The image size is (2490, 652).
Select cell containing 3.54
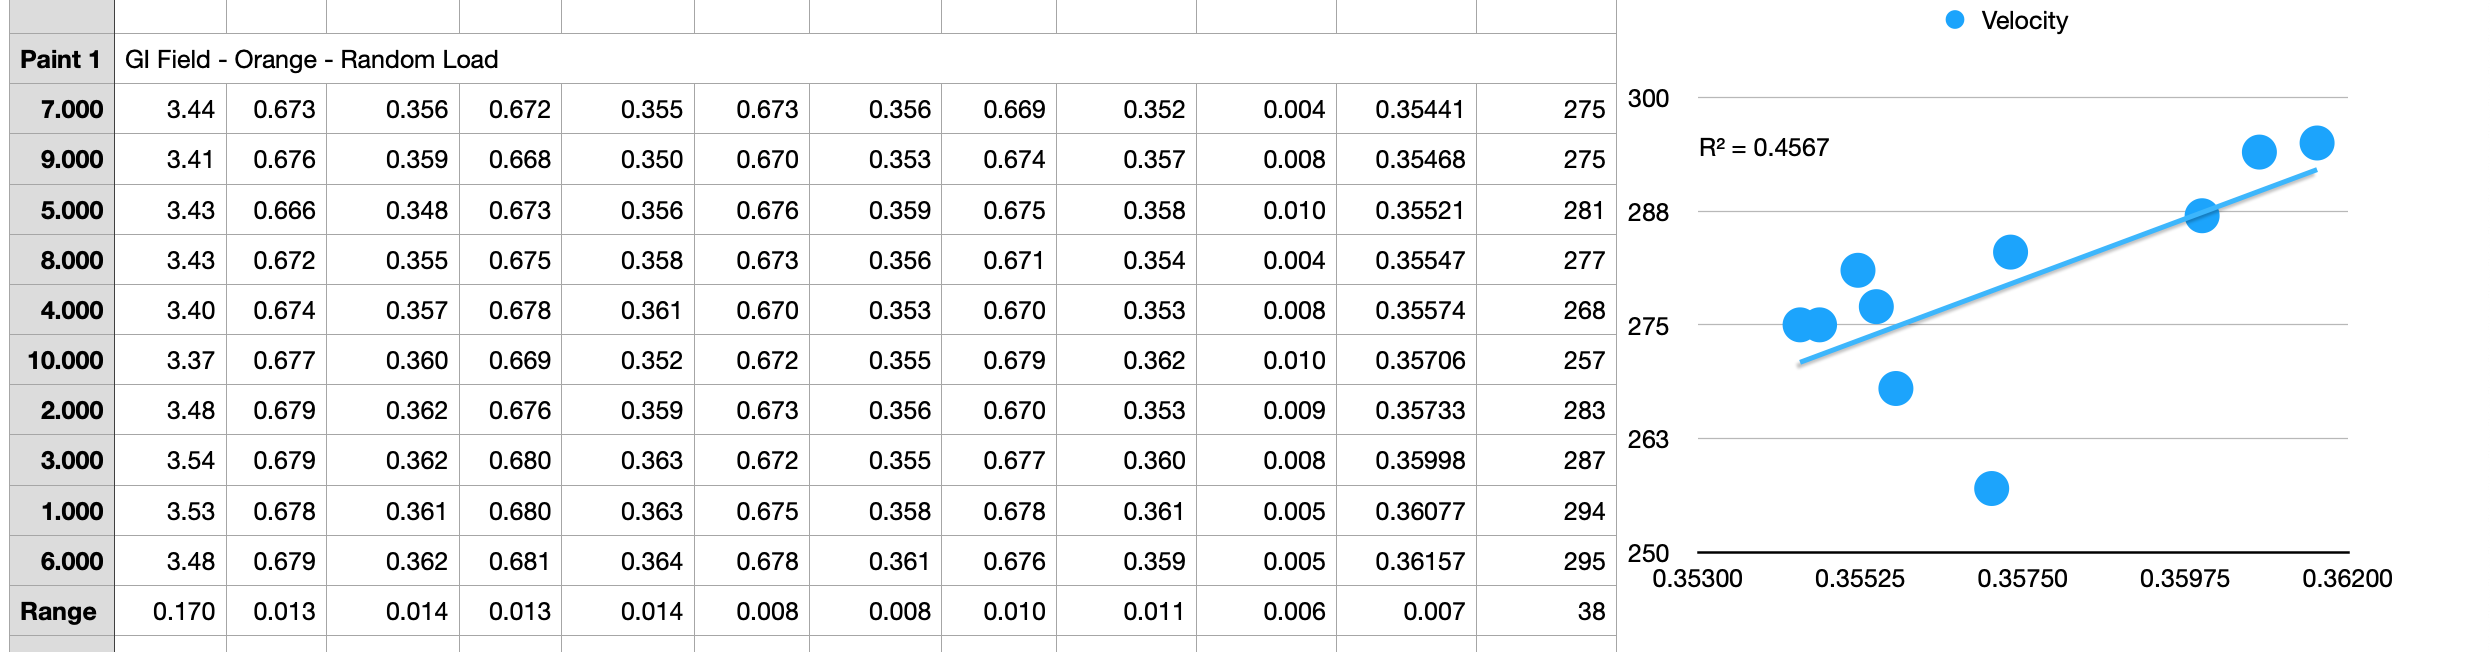pos(171,460)
